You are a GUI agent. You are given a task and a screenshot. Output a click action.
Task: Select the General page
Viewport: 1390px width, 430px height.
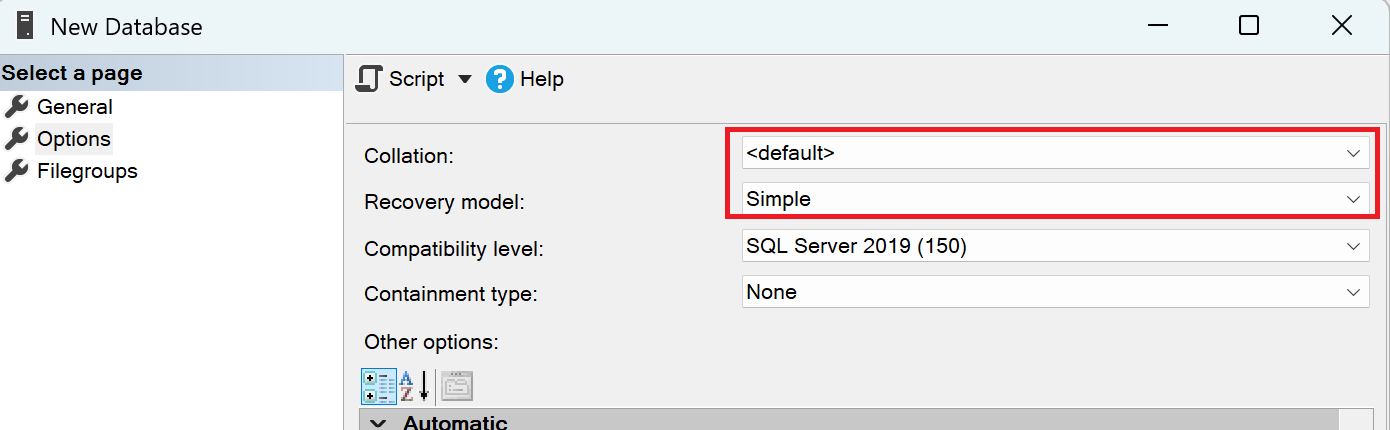(74, 107)
